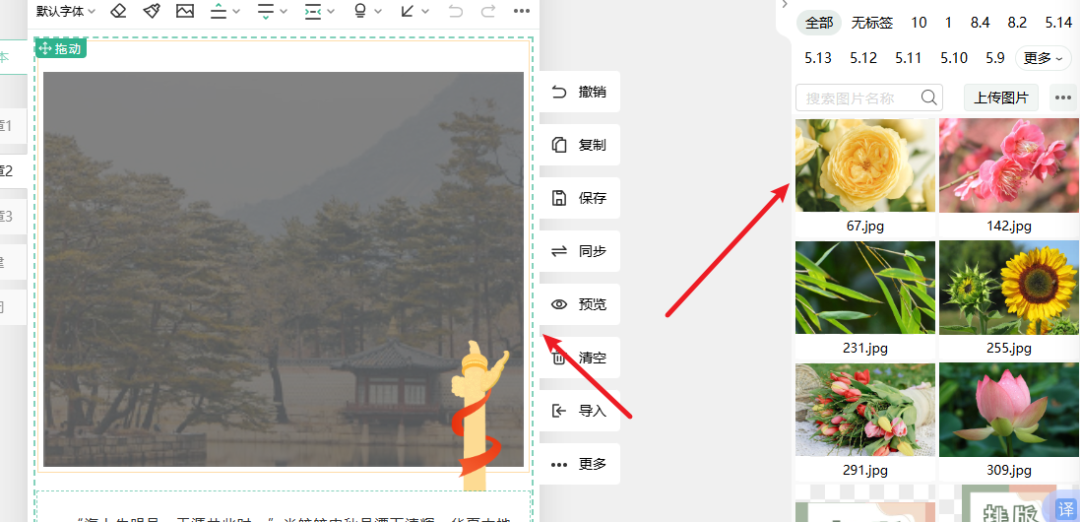
Task: Collapse the image panel with chevron arrow
Action: point(784,5)
